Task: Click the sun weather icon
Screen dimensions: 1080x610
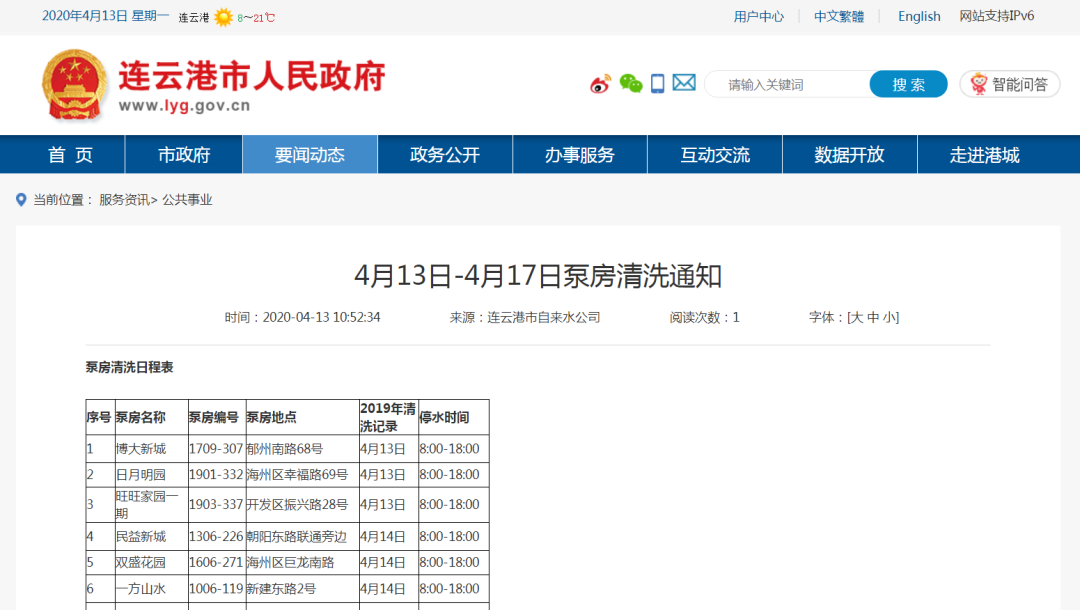Action: pos(223,17)
